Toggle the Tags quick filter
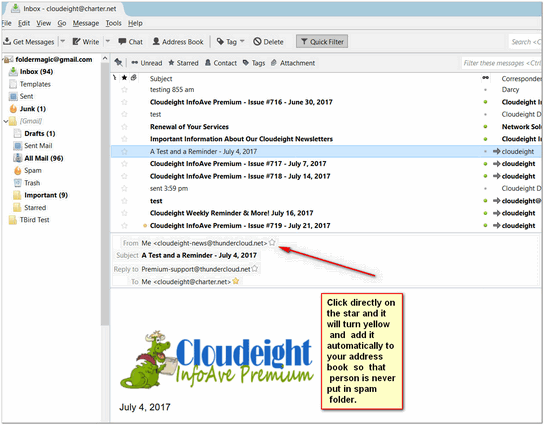 point(254,63)
